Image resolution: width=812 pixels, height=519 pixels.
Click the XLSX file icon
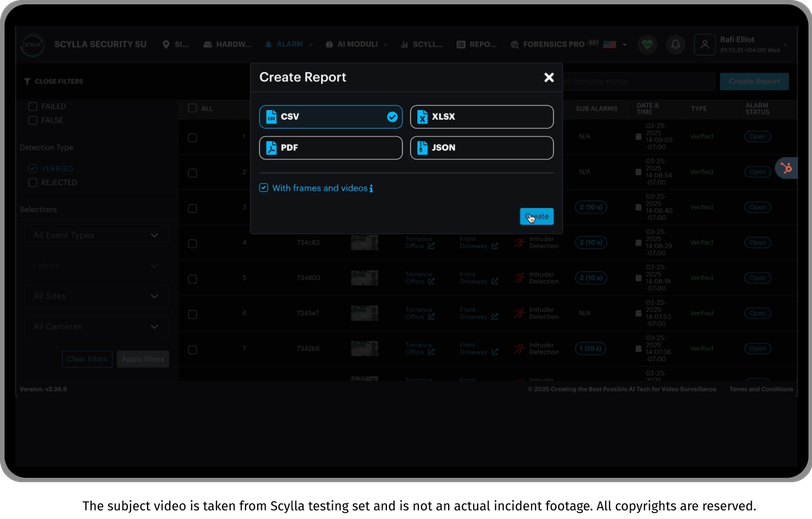[422, 117]
